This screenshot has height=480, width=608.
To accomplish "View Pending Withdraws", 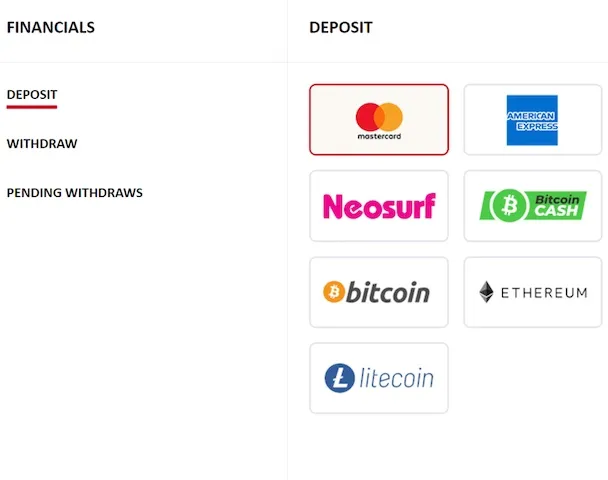I will (x=75, y=193).
